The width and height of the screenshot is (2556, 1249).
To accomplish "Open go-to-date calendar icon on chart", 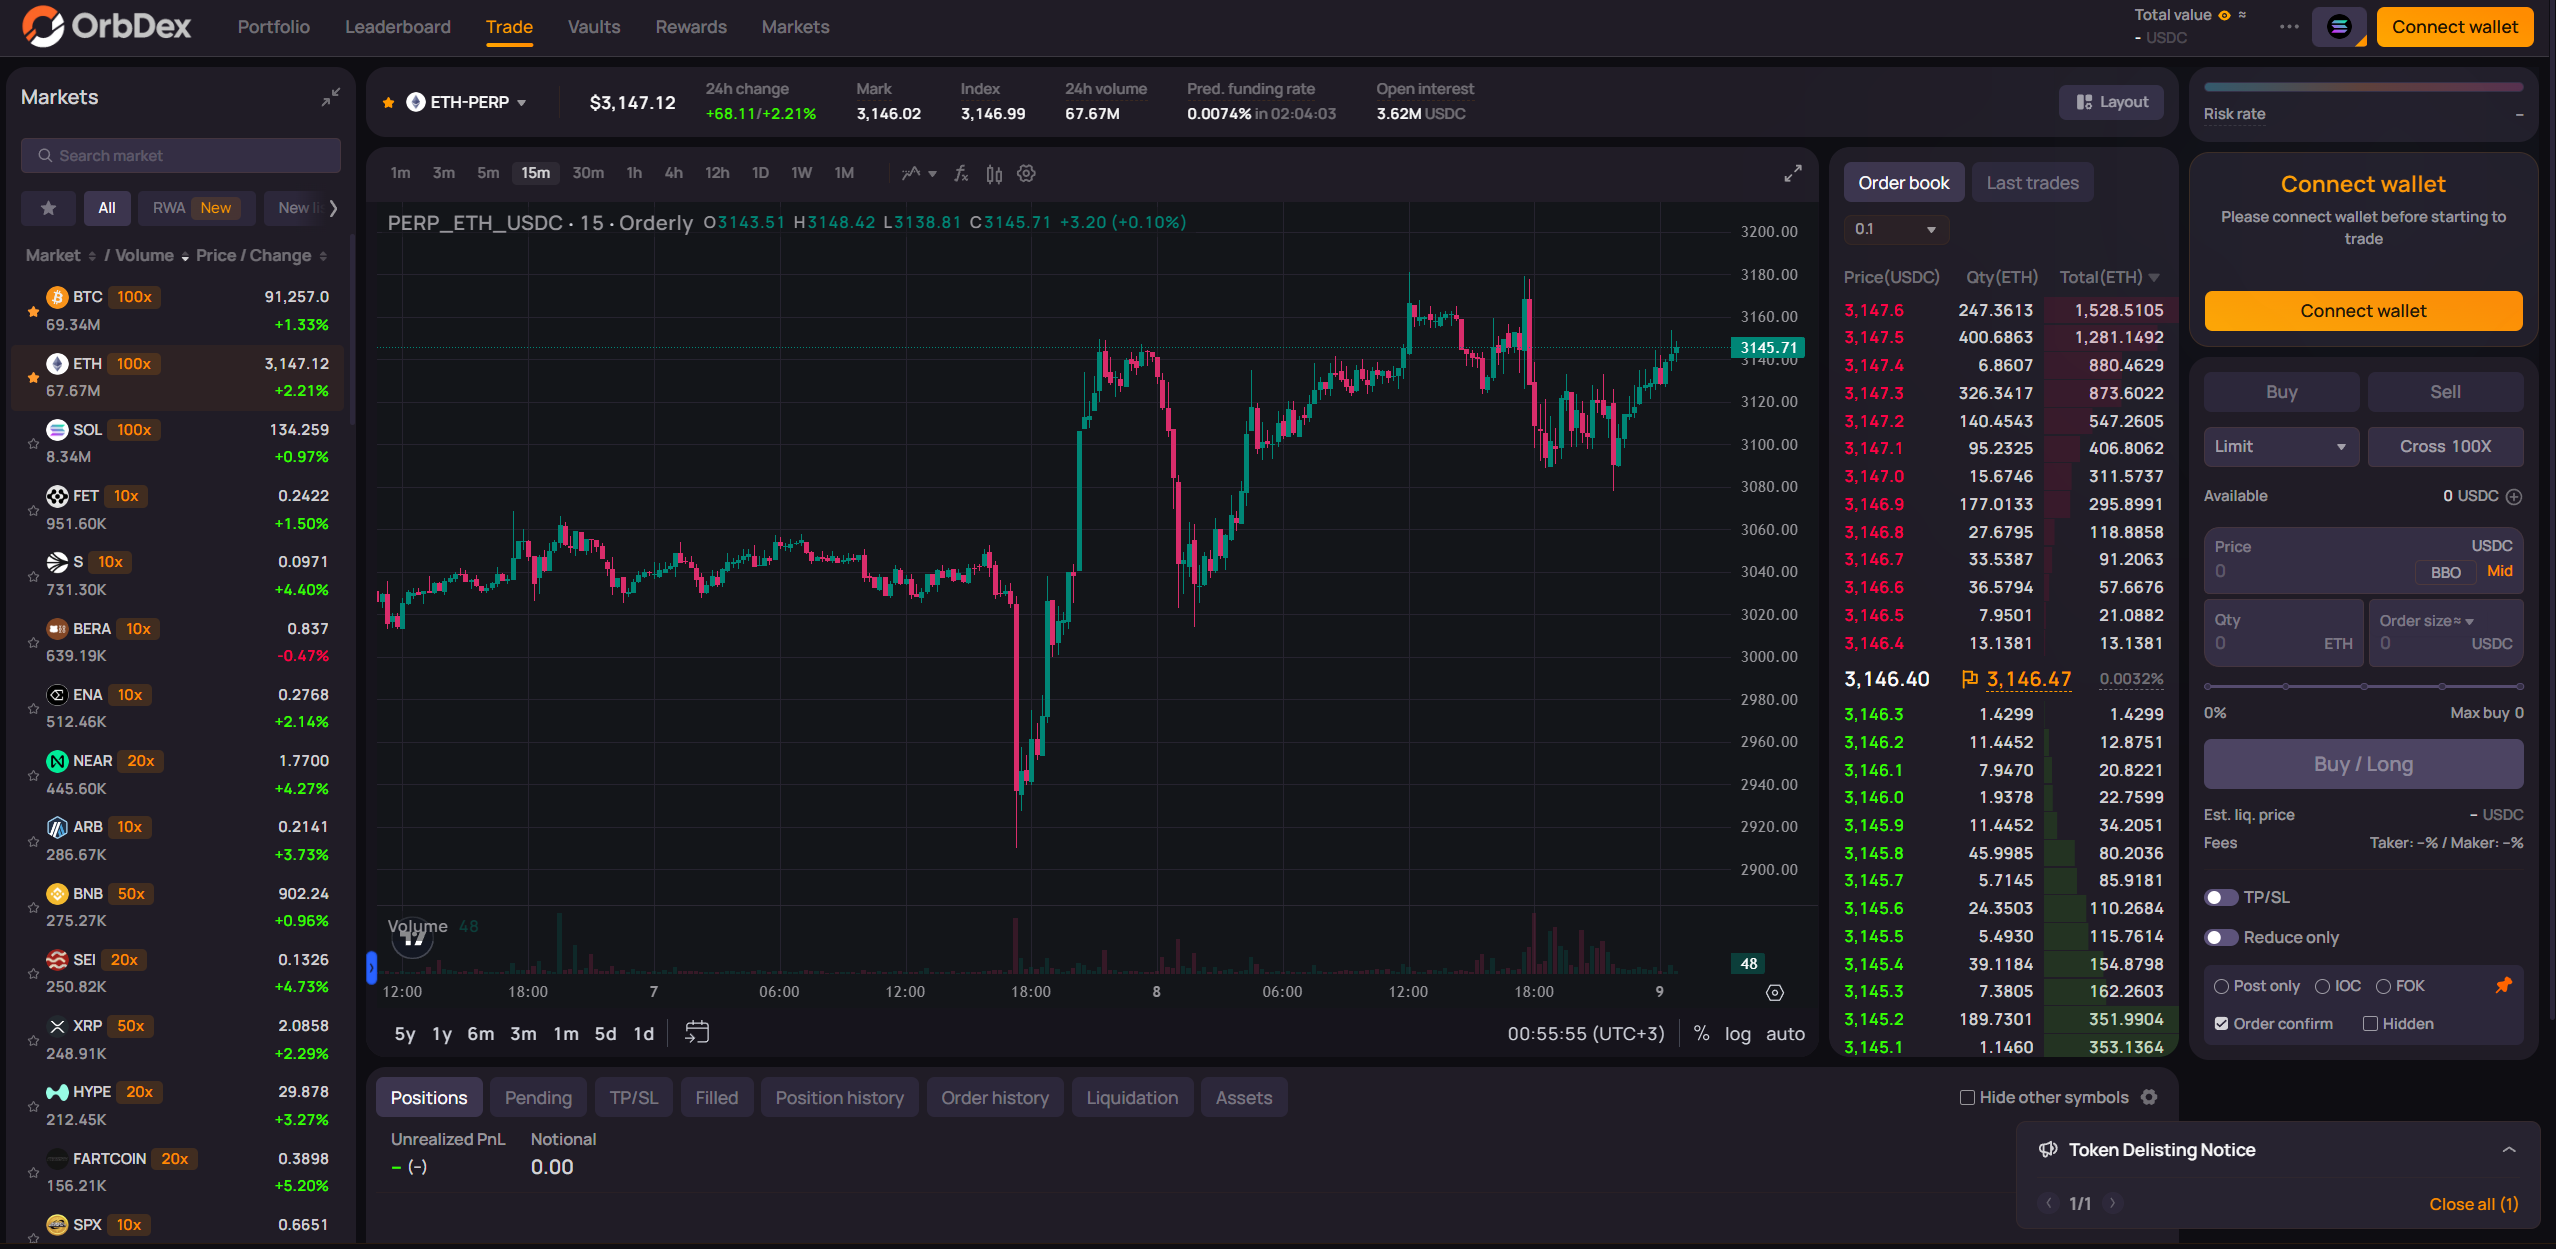I will point(697,1032).
